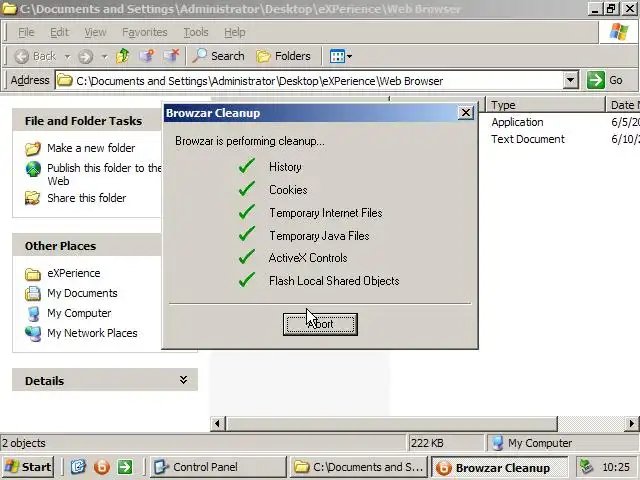Click the History green checkmark
The image size is (640, 480).
pyautogui.click(x=247, y=166)
